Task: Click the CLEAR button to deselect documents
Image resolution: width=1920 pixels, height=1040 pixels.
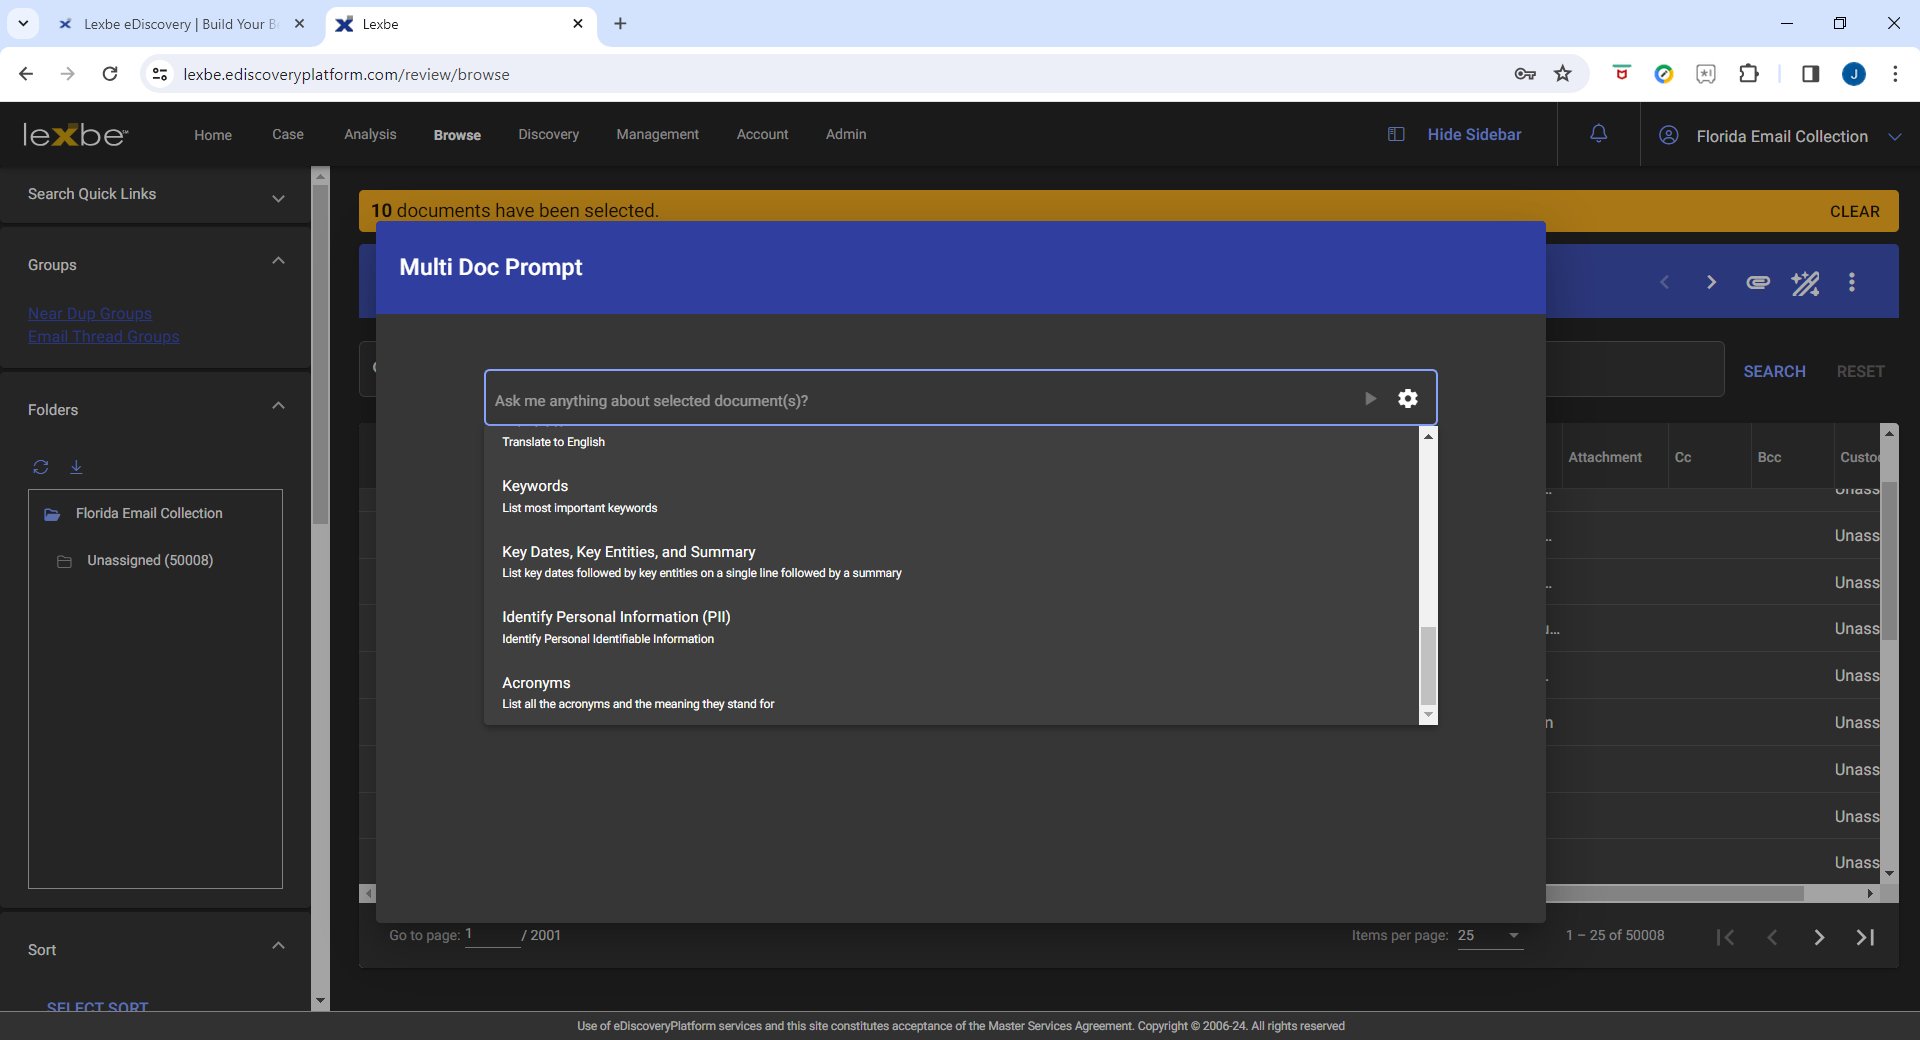Action: (x=1856, y=211)
